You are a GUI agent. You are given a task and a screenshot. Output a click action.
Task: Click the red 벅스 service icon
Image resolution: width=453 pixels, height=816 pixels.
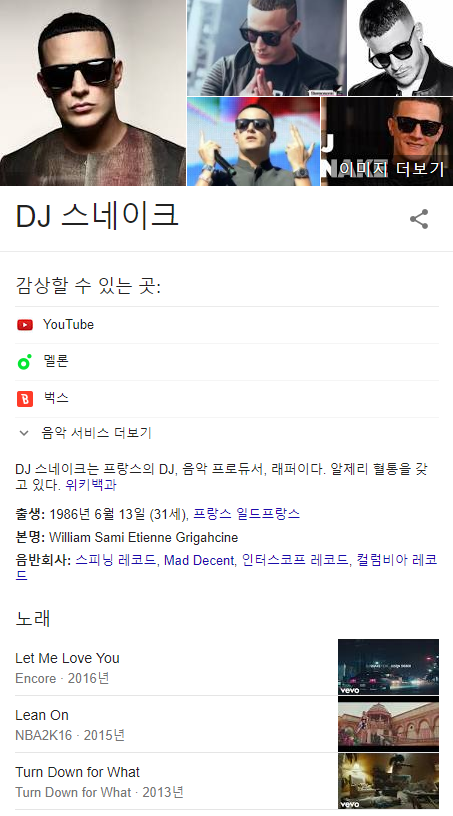(x=24, y=399)
